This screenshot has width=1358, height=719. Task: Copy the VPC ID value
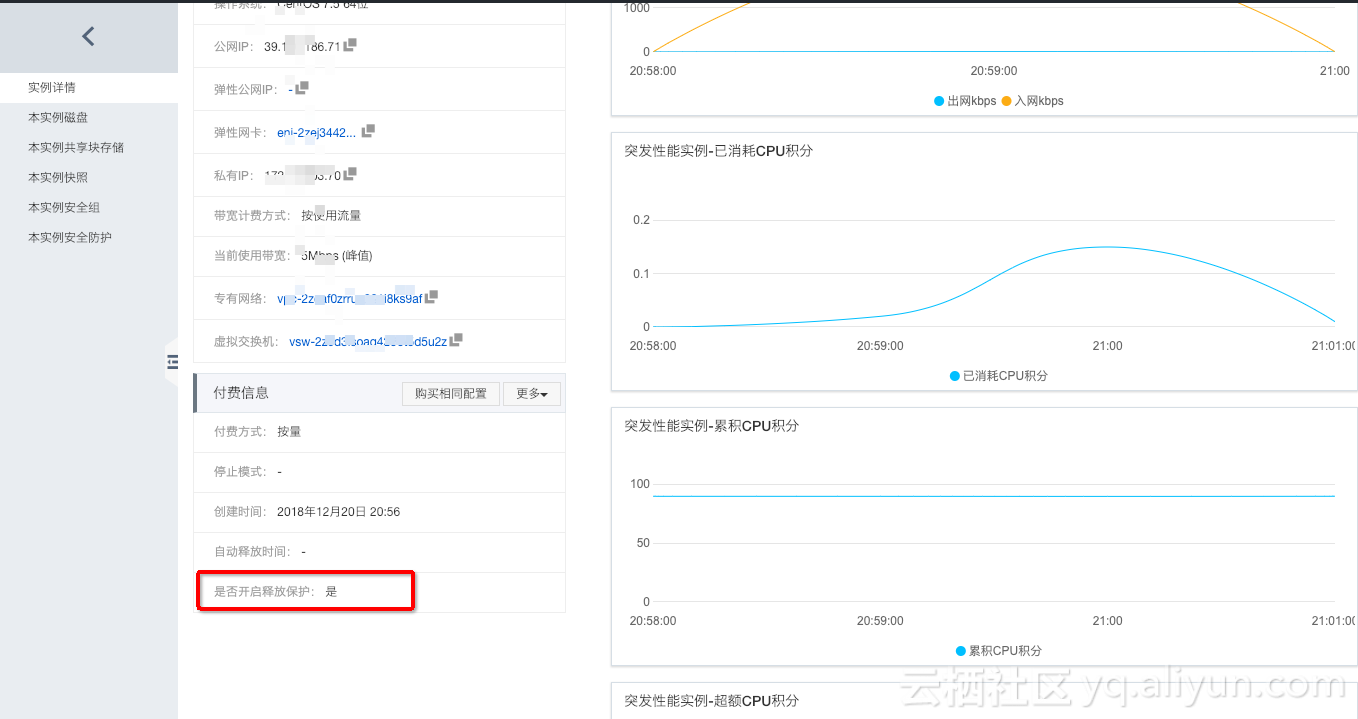point(431,297)
